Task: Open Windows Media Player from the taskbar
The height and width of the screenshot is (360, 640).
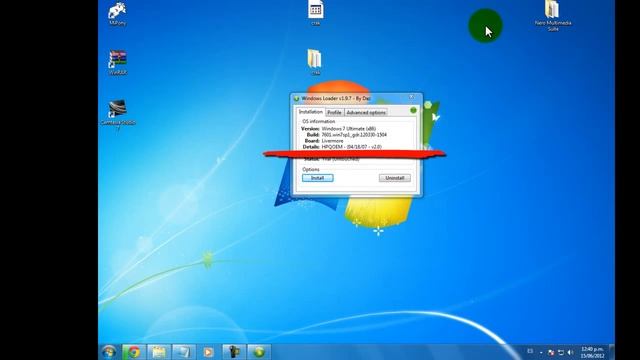Action: [208, 352]
